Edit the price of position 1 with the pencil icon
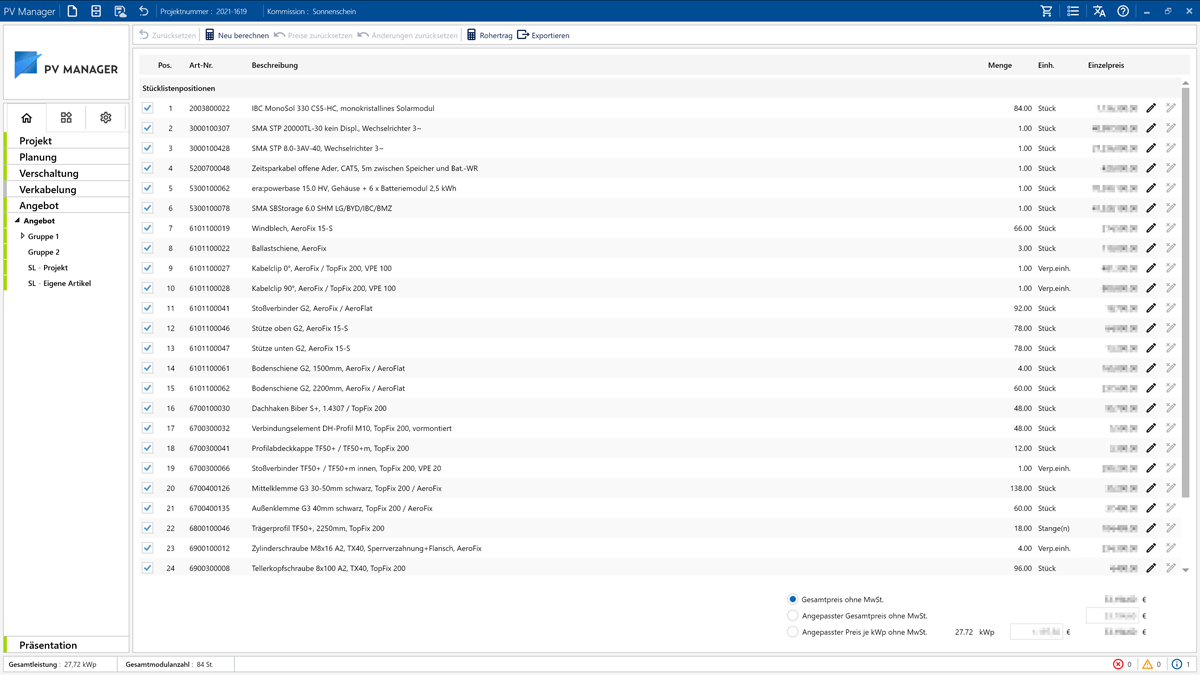The image size is (1200, 675). tap(1152, 108)
